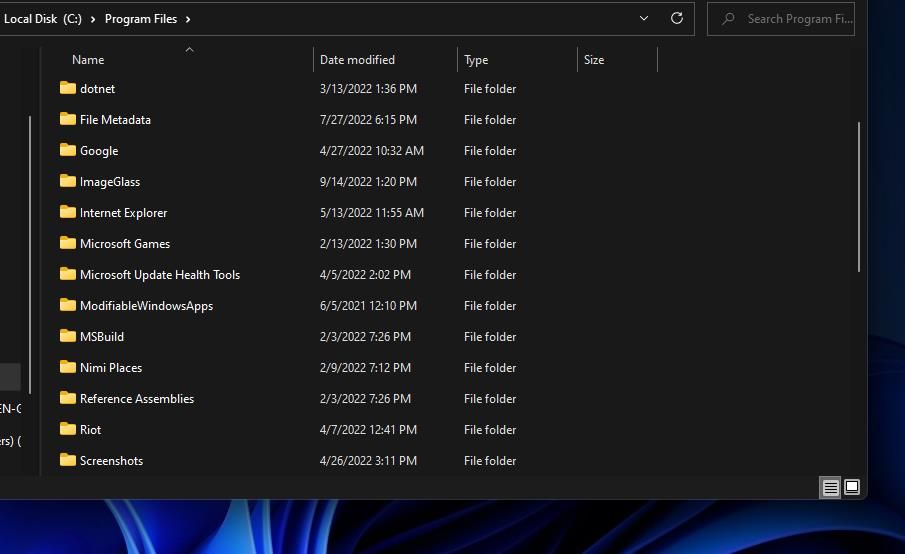Click the Program Files breadcrumb
Image resolution: width=905 pixels, height=554 pixels.
[141, 18]
